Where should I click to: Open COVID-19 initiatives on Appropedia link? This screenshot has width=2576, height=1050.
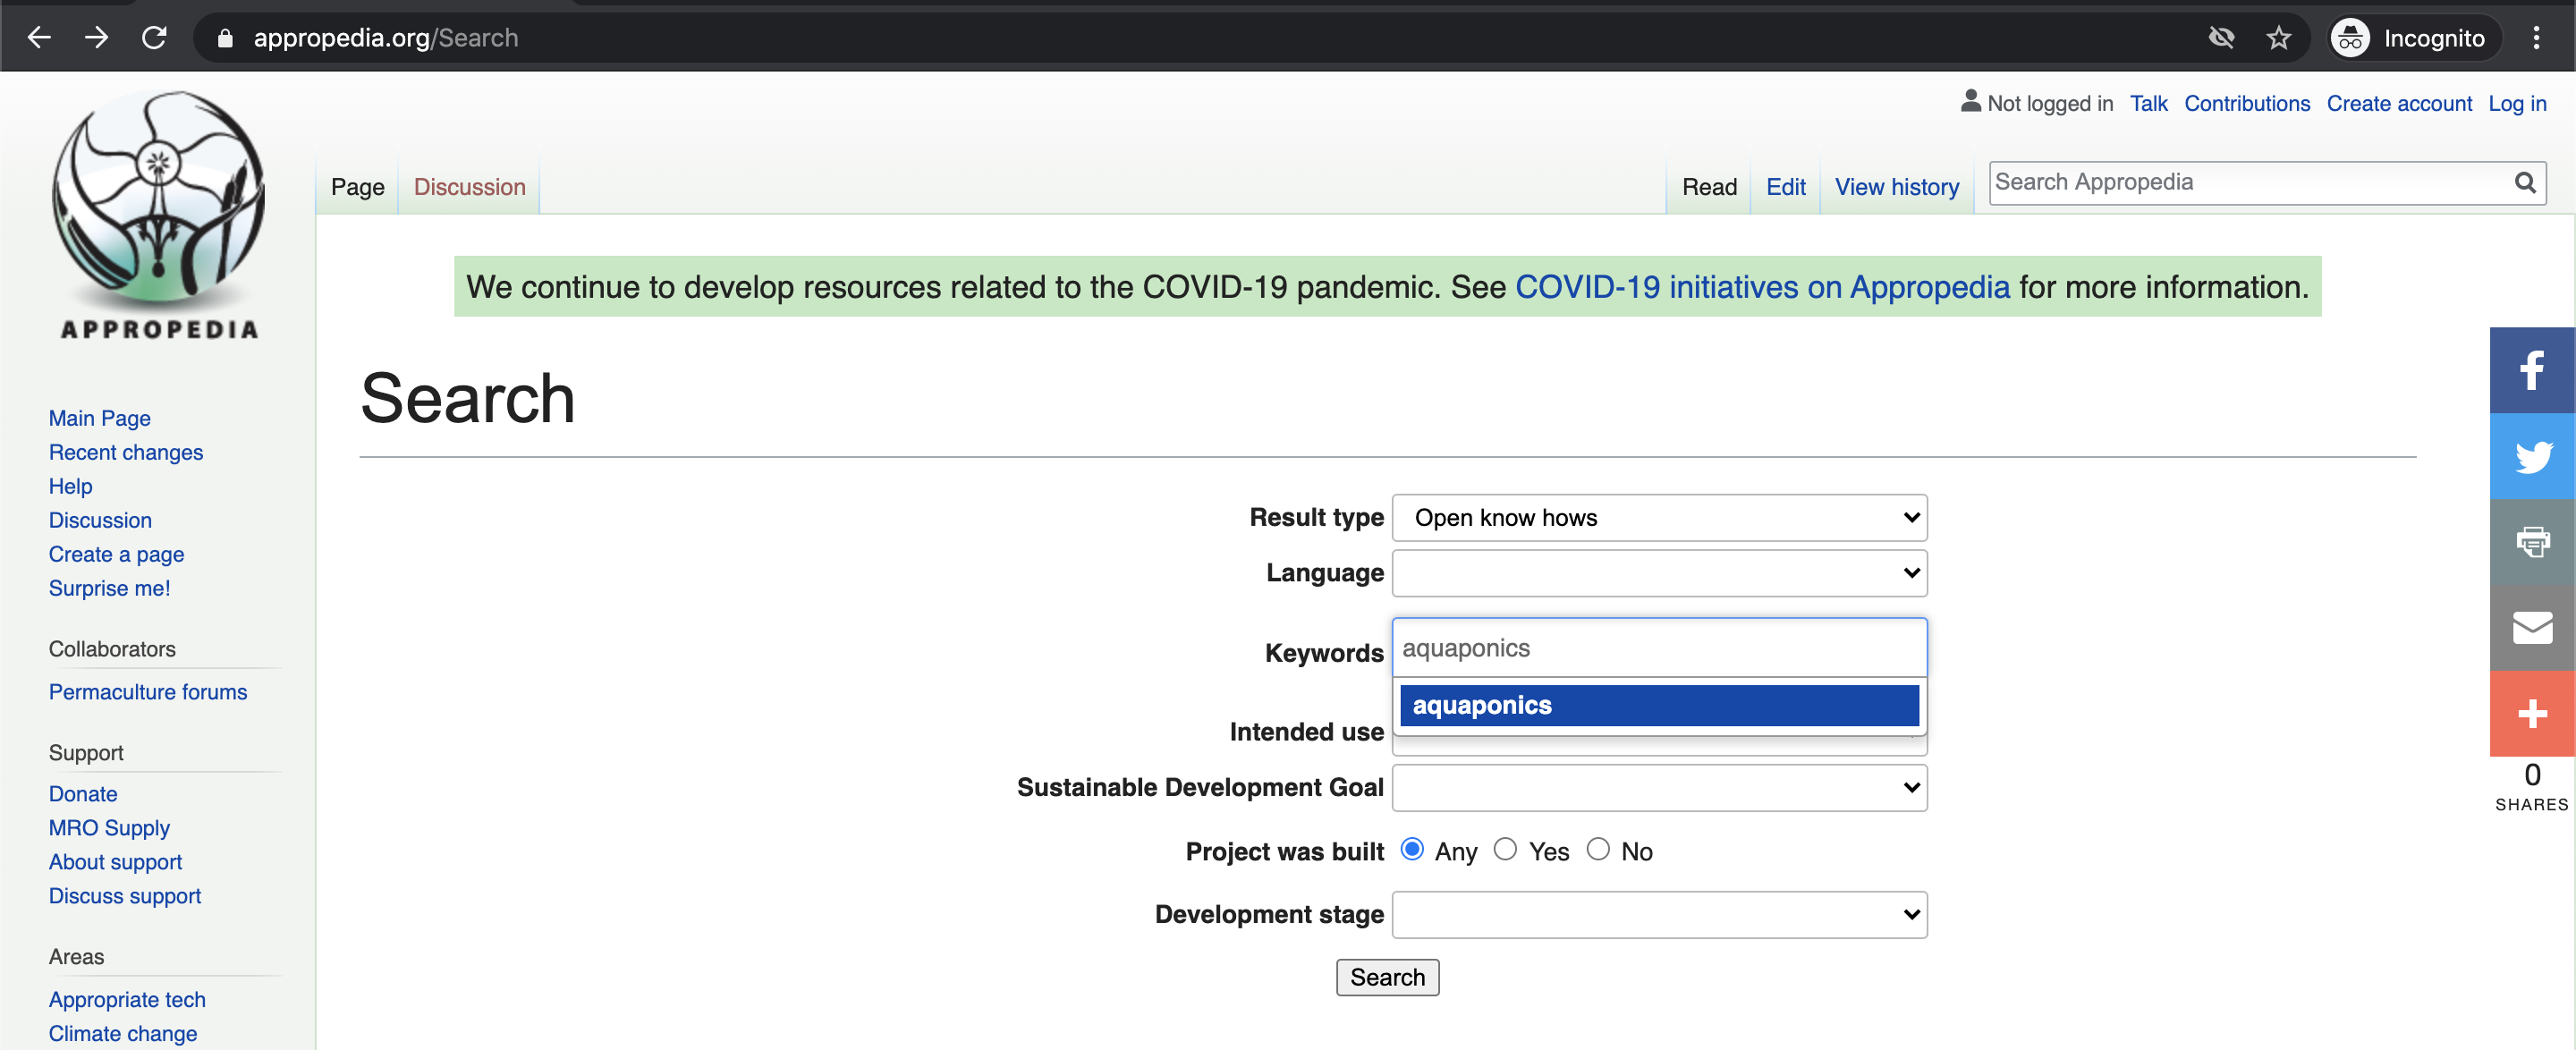pos(1762,287)
